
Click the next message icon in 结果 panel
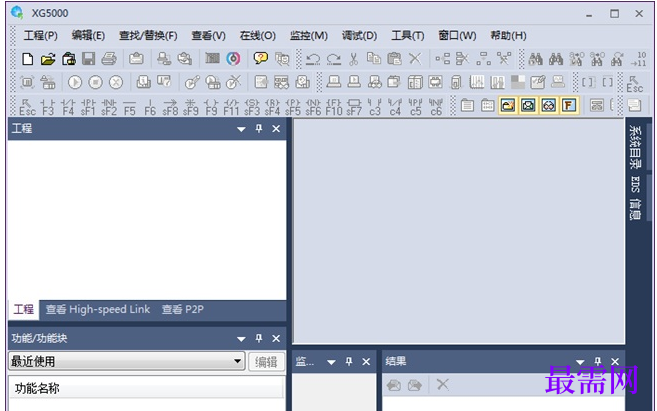(x=414, y=385)
